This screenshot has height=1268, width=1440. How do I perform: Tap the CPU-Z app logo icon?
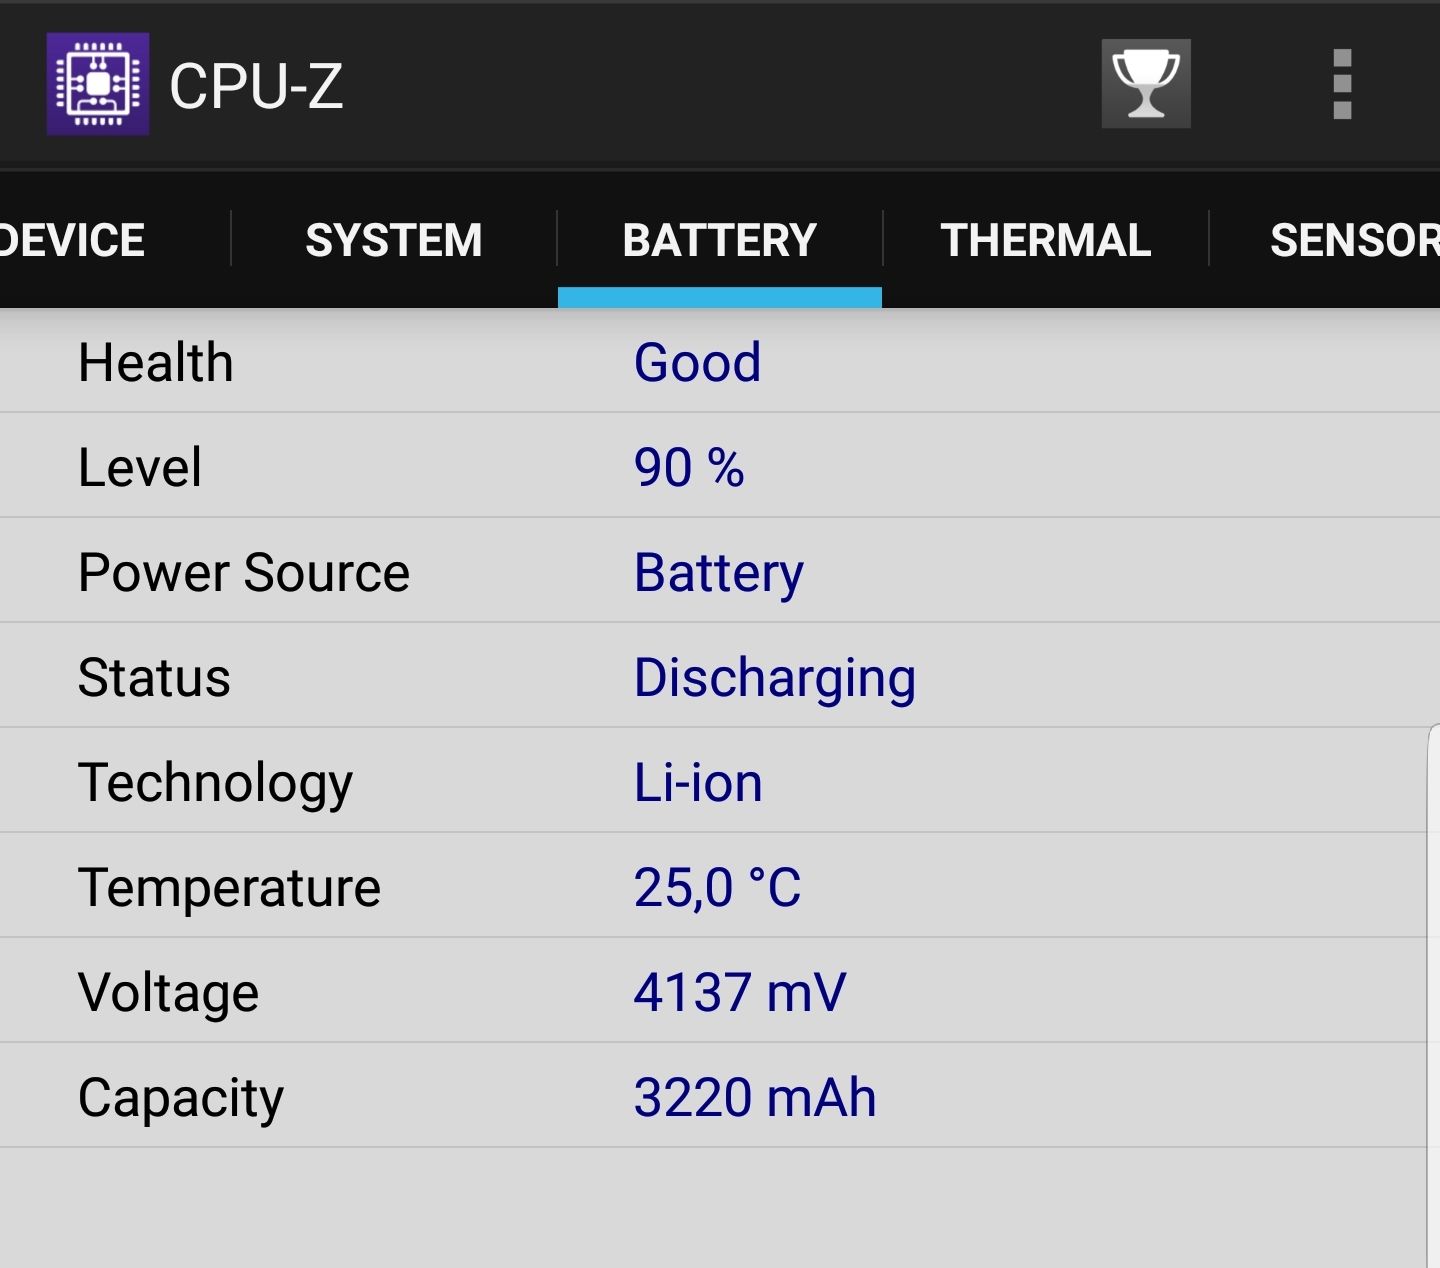tap(98, 84)
